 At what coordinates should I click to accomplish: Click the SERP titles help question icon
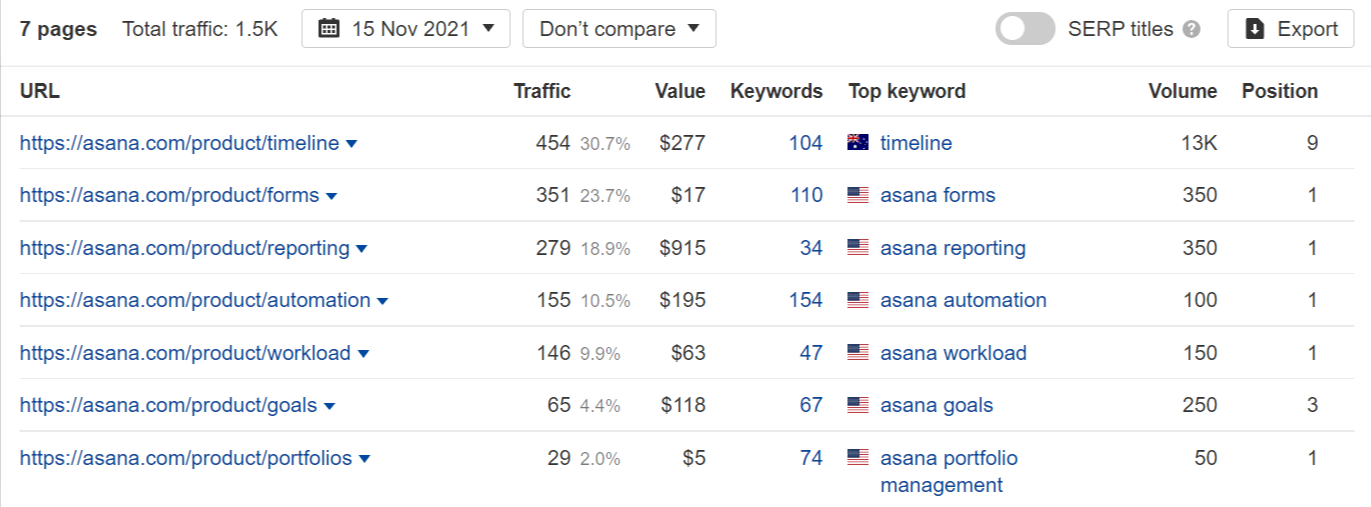coord(1191,30)
